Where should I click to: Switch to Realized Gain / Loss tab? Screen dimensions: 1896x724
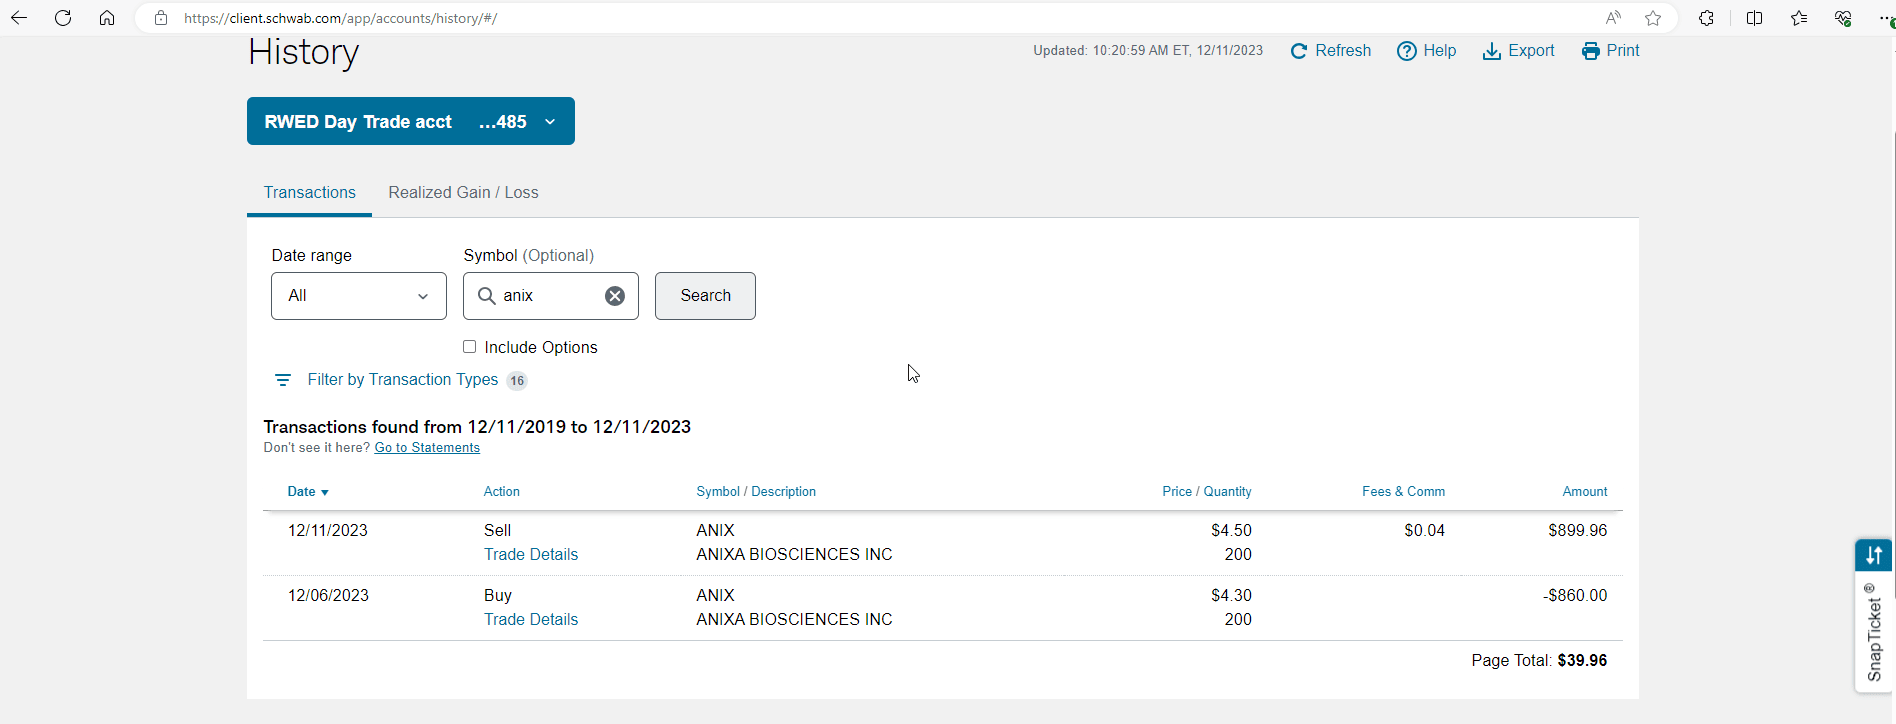[463, 193]
